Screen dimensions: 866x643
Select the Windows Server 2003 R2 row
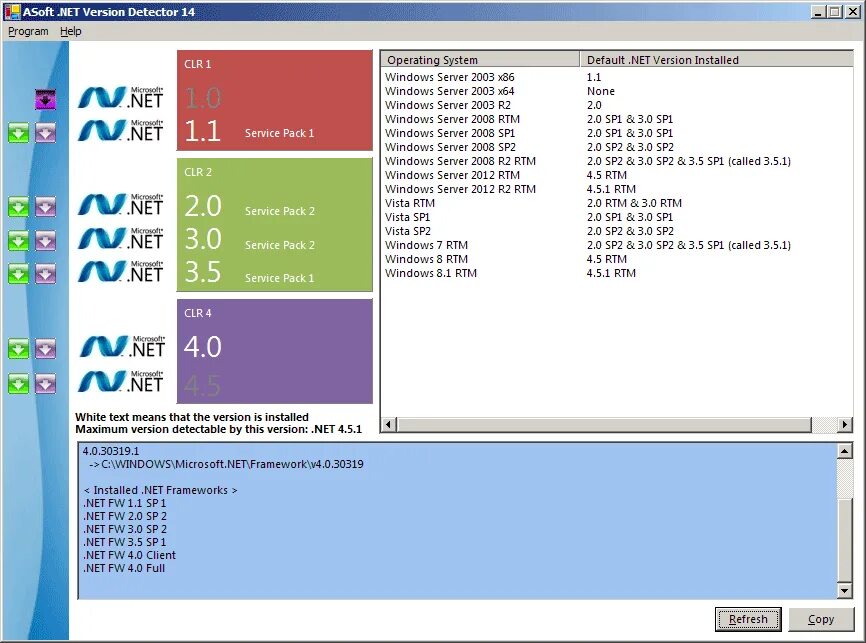click(616, 105)
